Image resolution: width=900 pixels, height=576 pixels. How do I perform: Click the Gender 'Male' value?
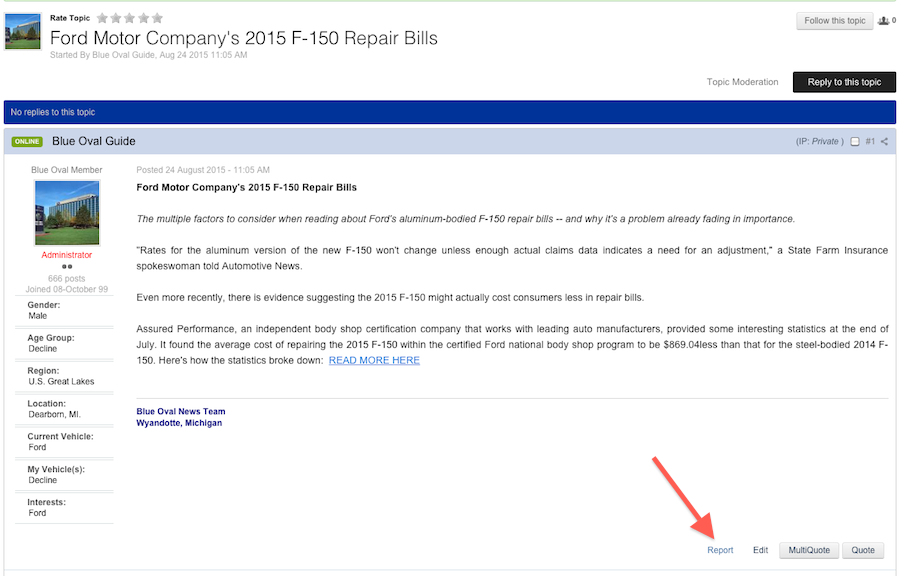(38, 316)
